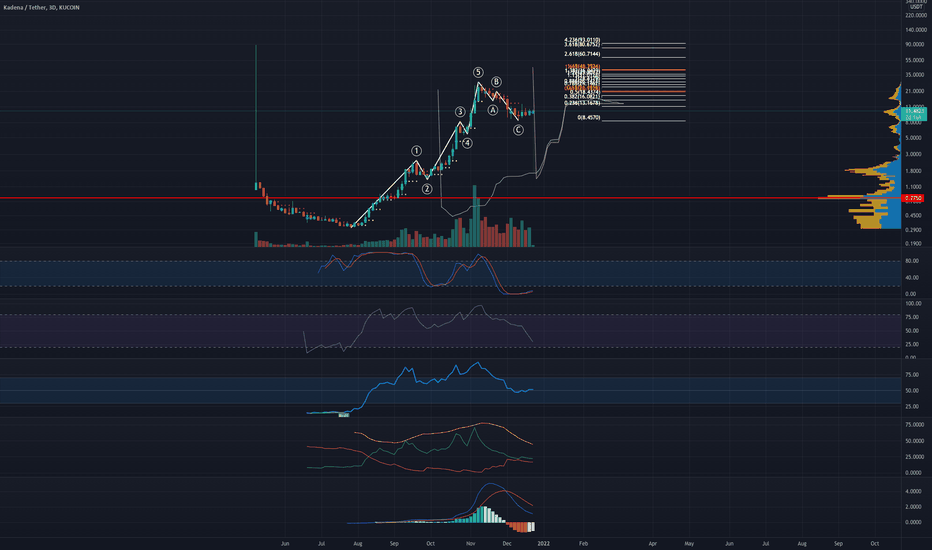Click the 2.618(60.7144) Fibonacci level label
932x550 pixels.
click(x=582, y=54)
